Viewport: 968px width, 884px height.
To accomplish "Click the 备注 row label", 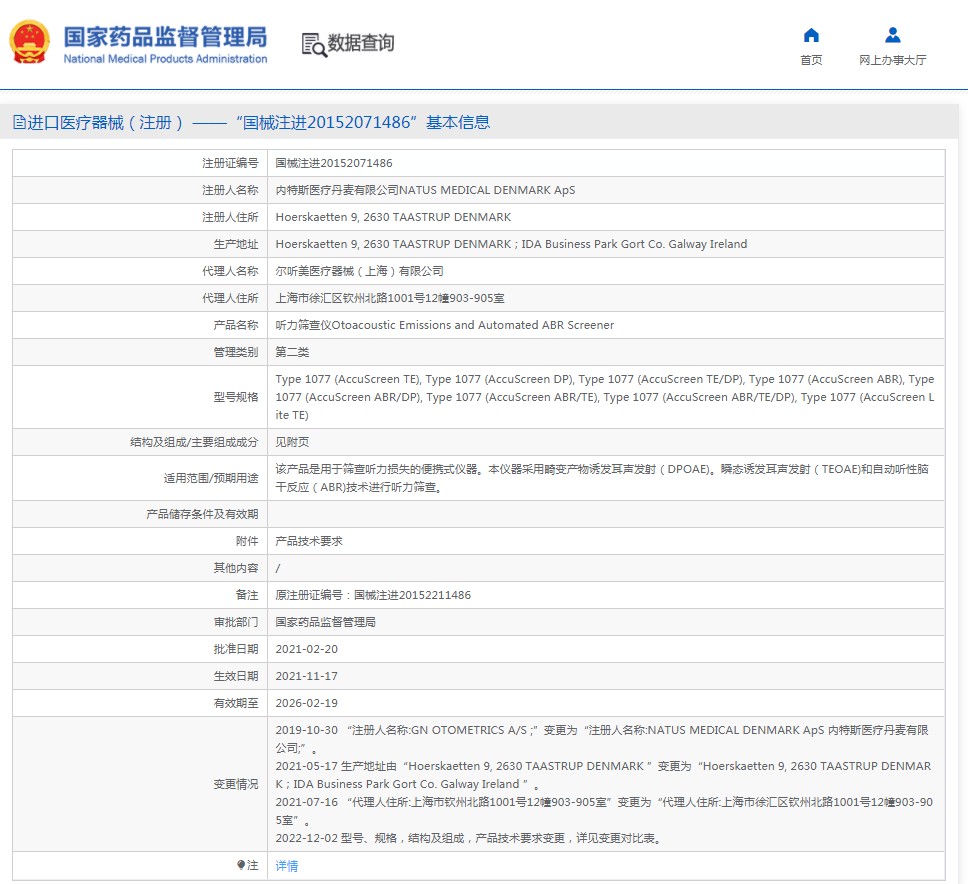I will coord(247,595).
